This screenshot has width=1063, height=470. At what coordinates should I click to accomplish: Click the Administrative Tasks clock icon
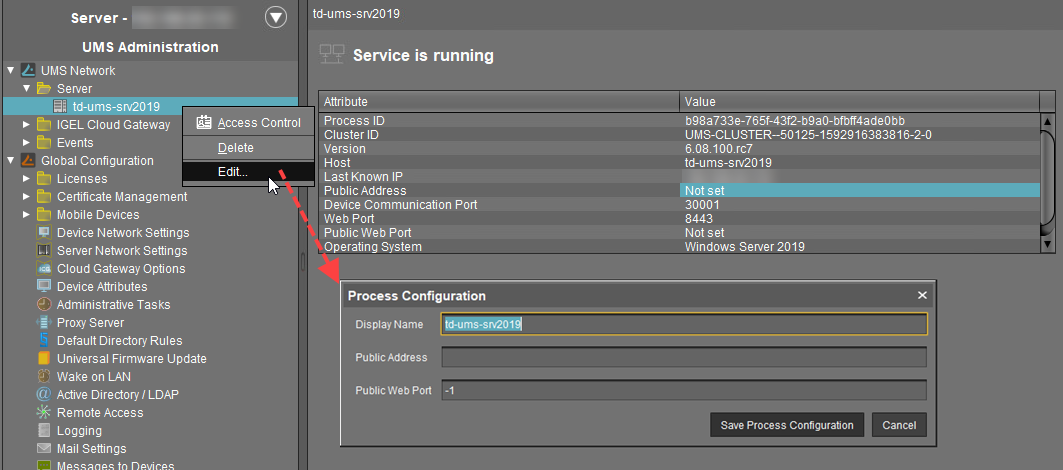pyautogui.click(x=44, y=305)
